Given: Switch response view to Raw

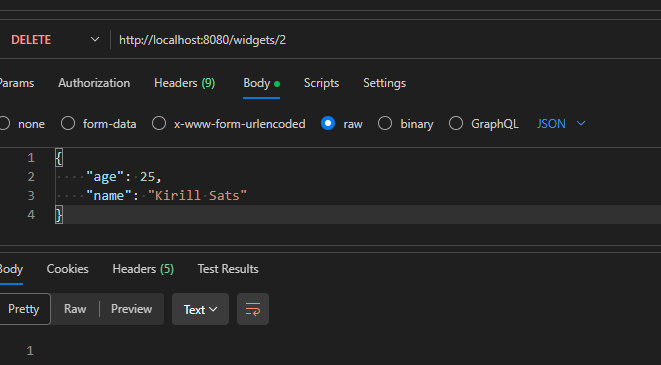Looking at the screenshot, I should pyautogui.click(x=75, y=309).
